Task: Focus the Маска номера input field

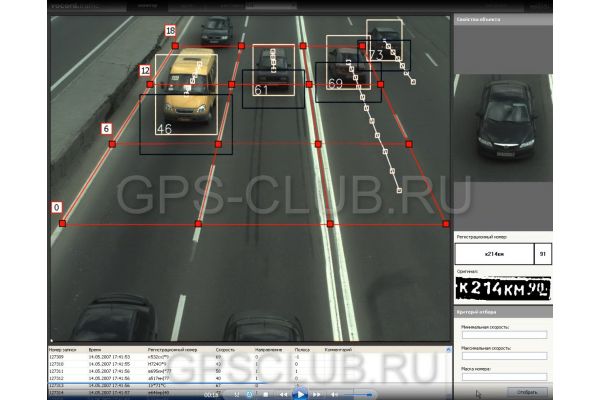Action: 504,377
